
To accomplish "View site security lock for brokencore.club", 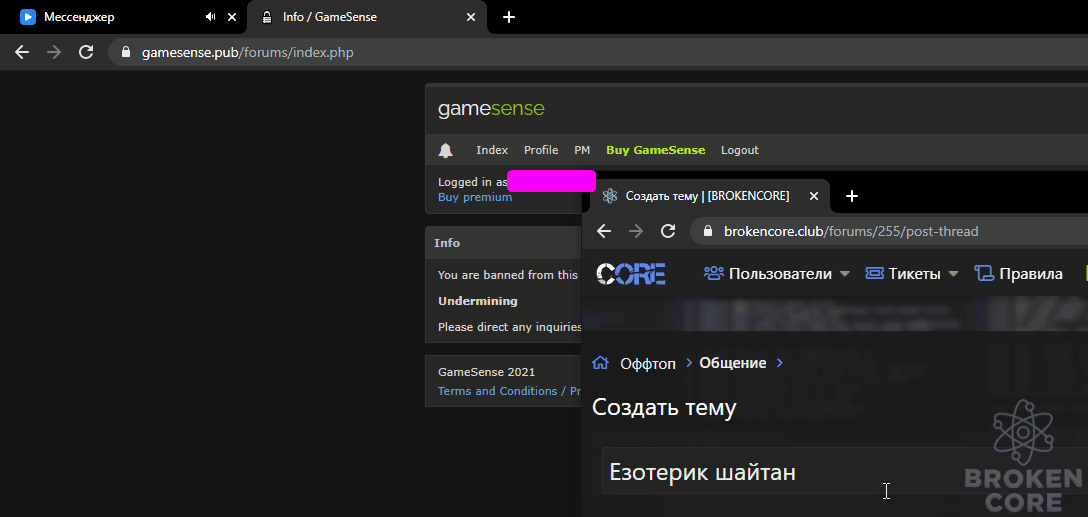I will pos(708,231).
